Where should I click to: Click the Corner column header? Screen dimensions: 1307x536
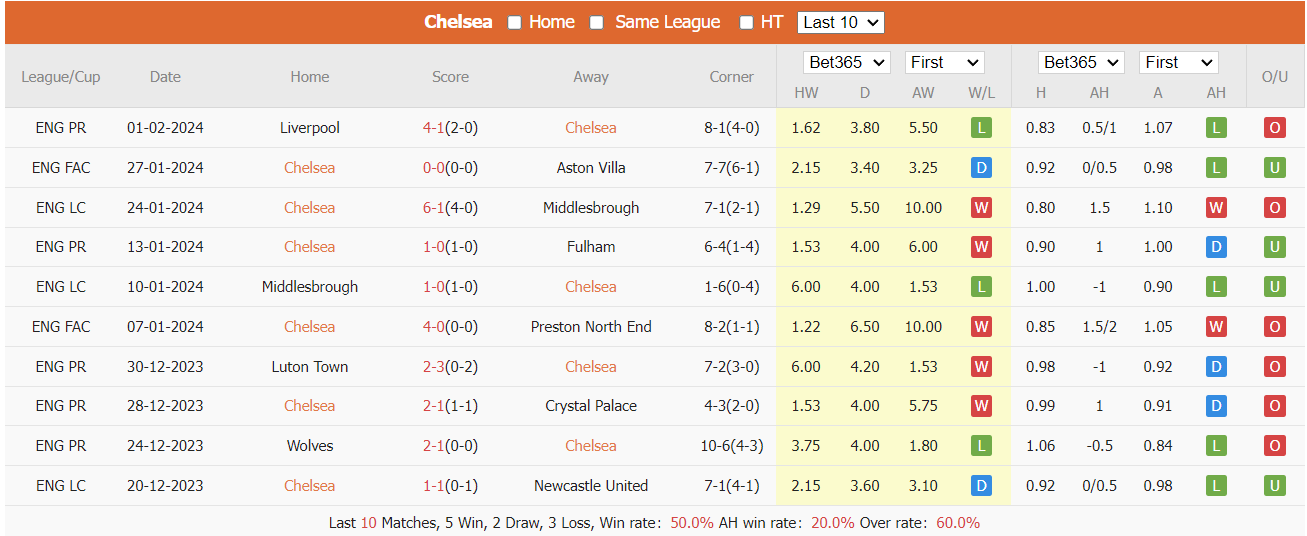pos(731,77)
